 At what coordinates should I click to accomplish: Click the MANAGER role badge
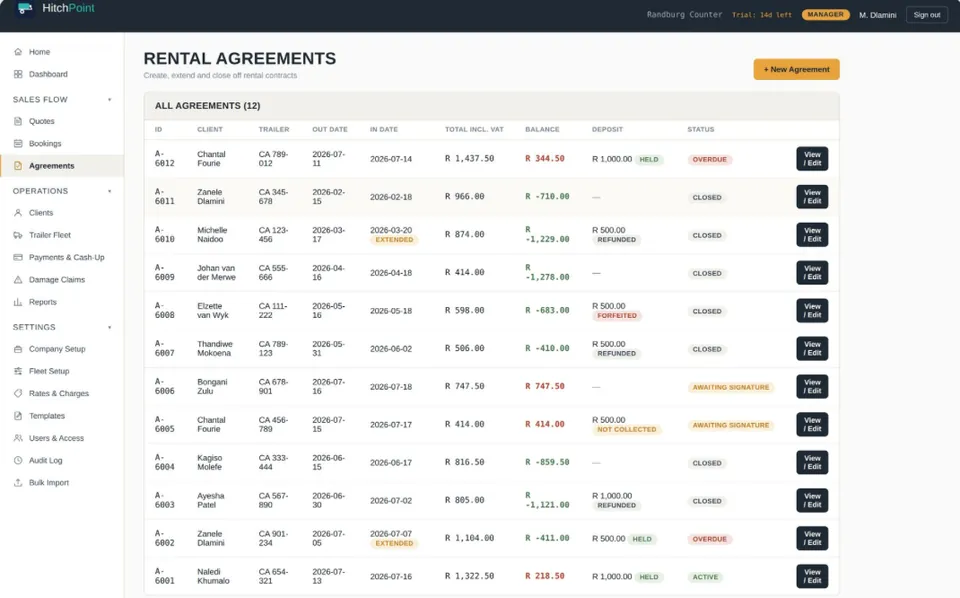pos(825,15)
